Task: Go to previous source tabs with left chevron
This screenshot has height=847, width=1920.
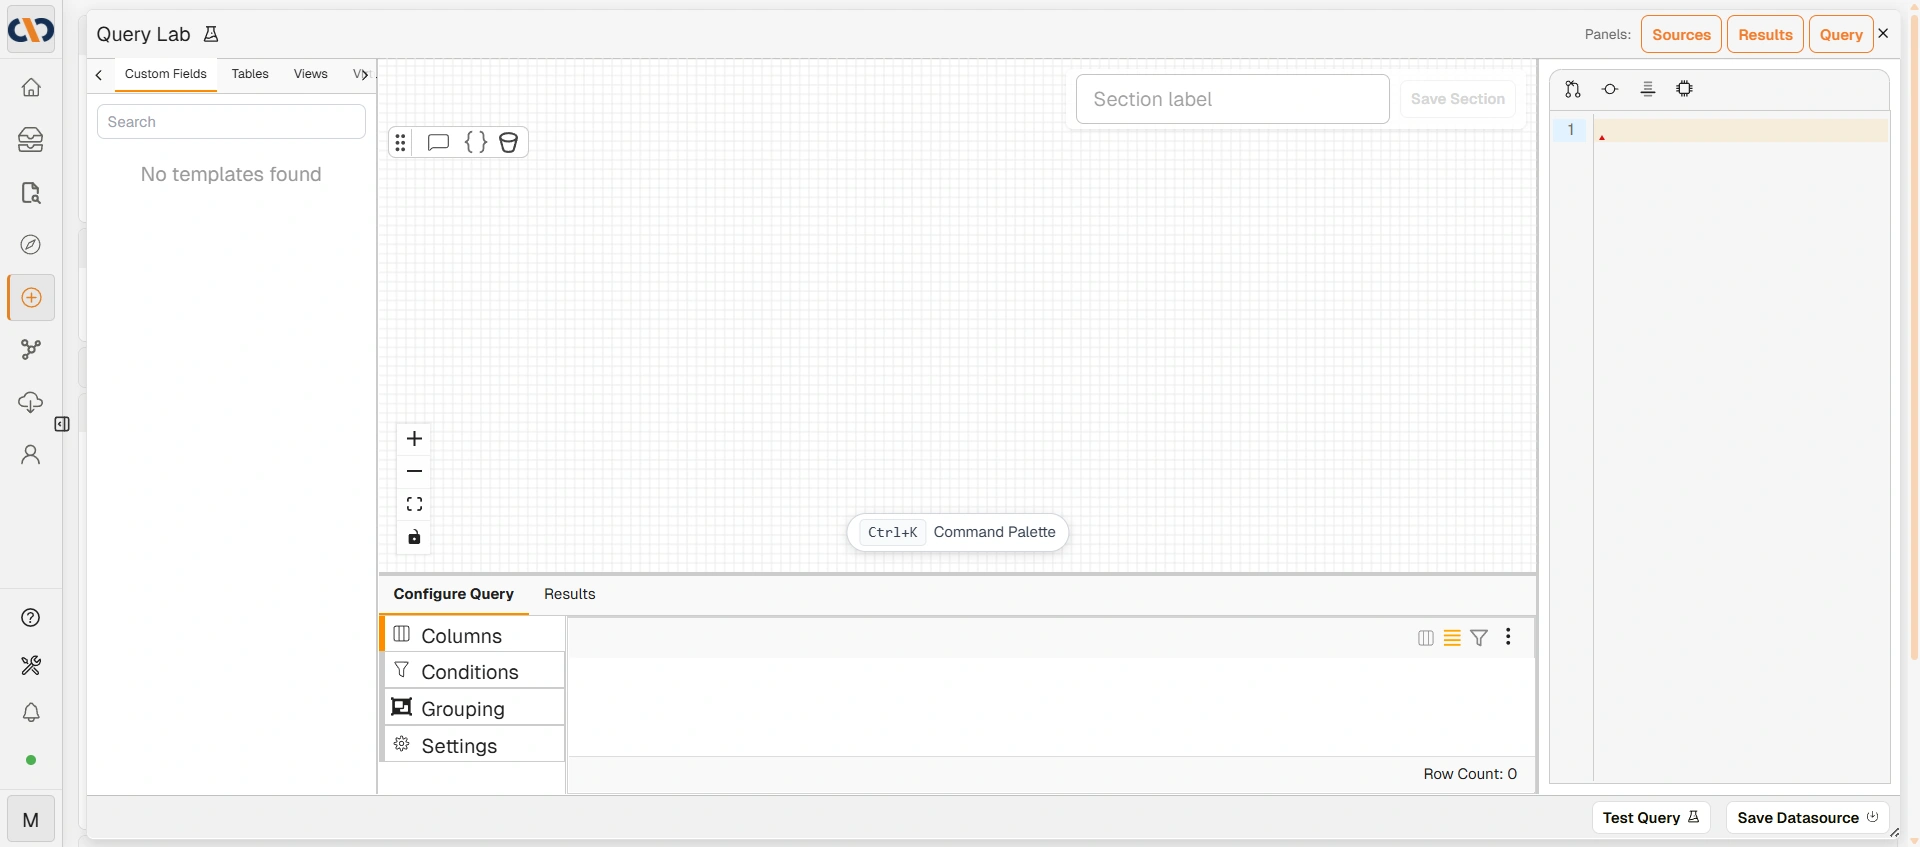Action: tap(99, 75)
